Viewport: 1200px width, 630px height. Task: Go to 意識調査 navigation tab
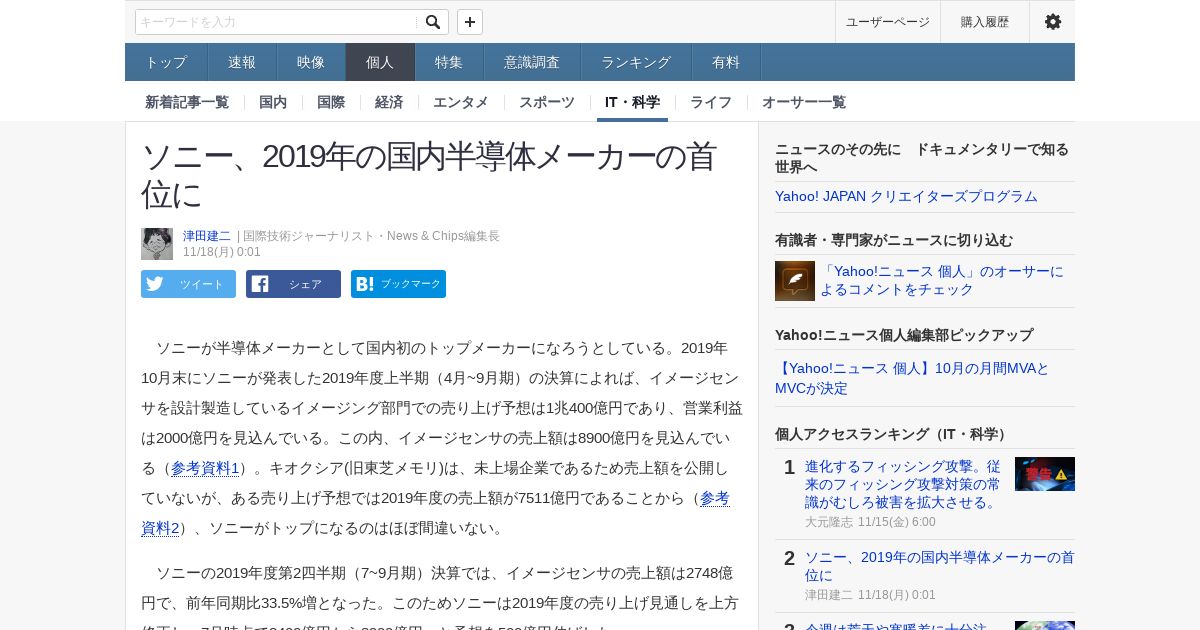[532, 62]
